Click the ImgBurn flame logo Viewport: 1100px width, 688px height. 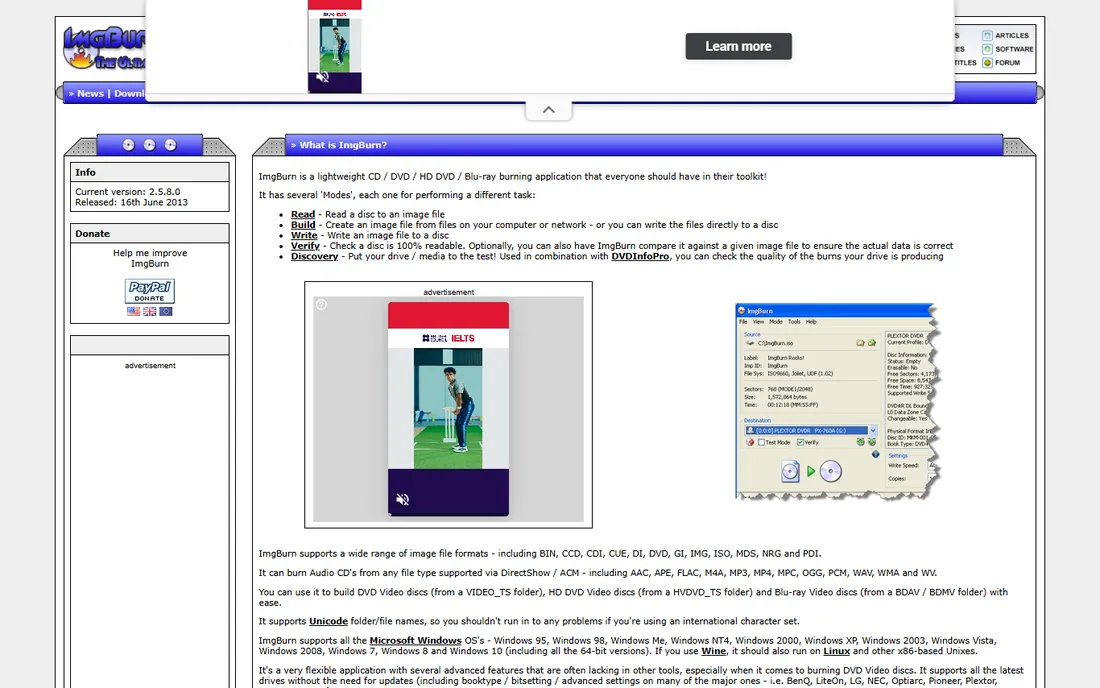point(104,48)
